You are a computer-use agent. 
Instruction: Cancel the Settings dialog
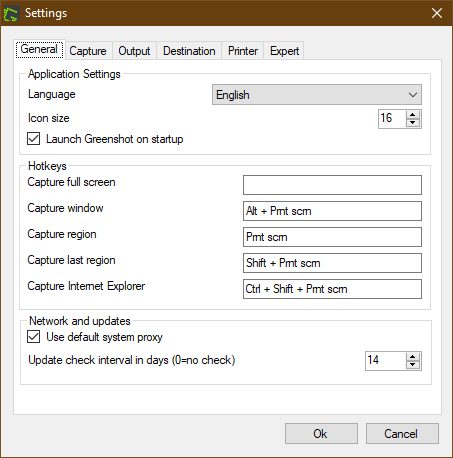[402, 434]
